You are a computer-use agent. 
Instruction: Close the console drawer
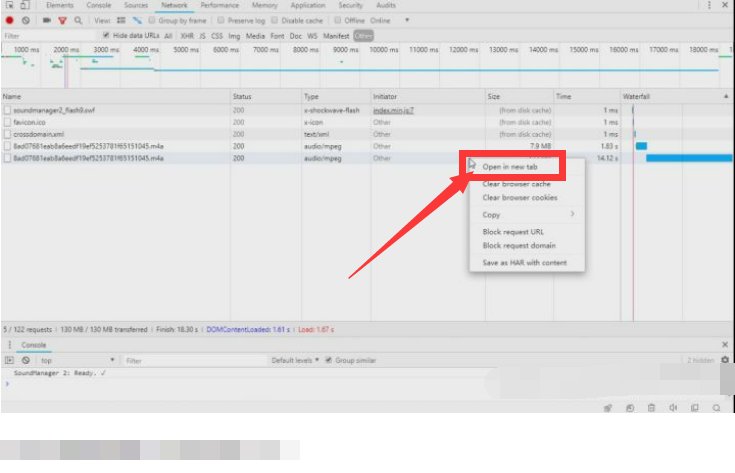(725, 344)
